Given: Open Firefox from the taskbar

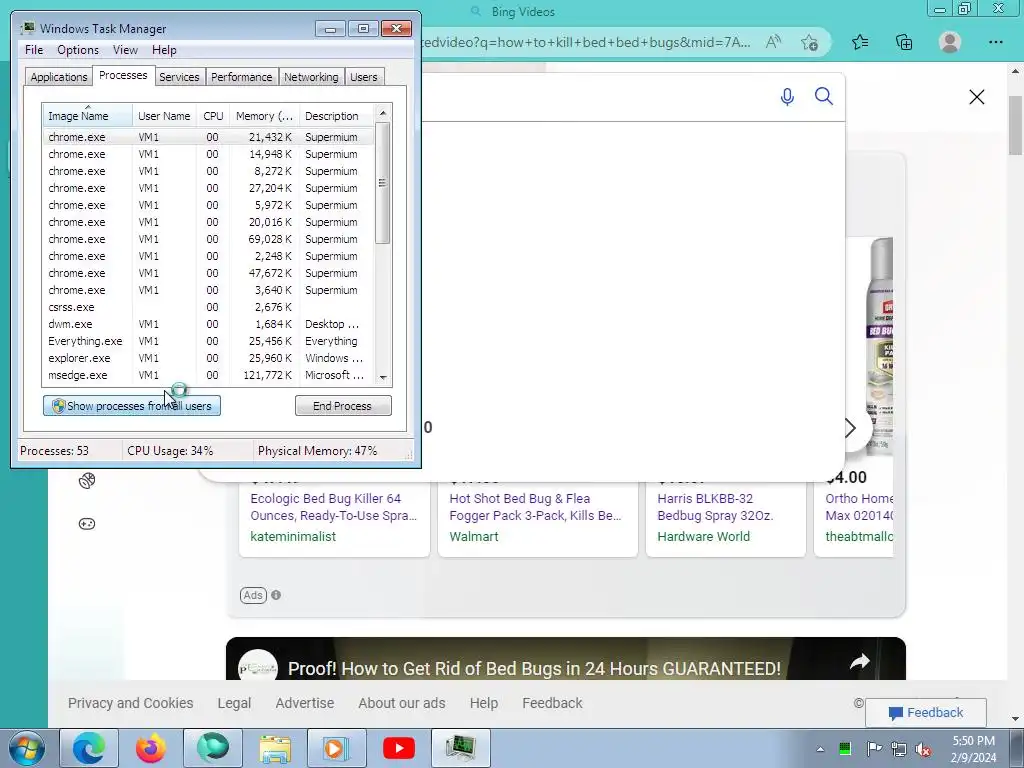Looking at the screenshot, I should point(151,748).
